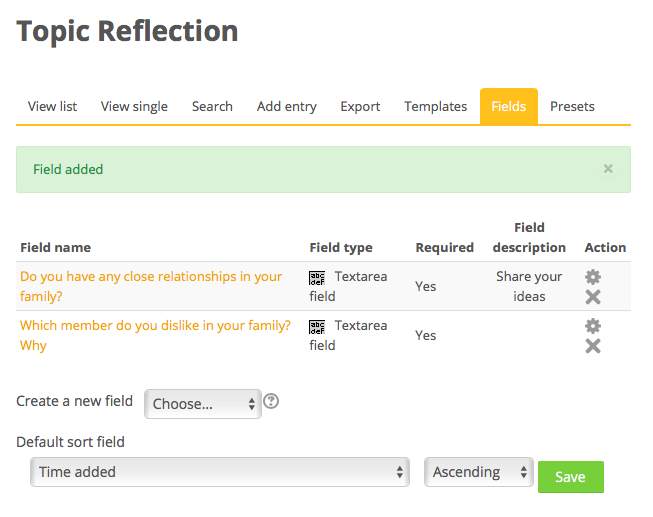
Task: Open the Ascending sort order dropdown
Action: [x=479, y=472]
